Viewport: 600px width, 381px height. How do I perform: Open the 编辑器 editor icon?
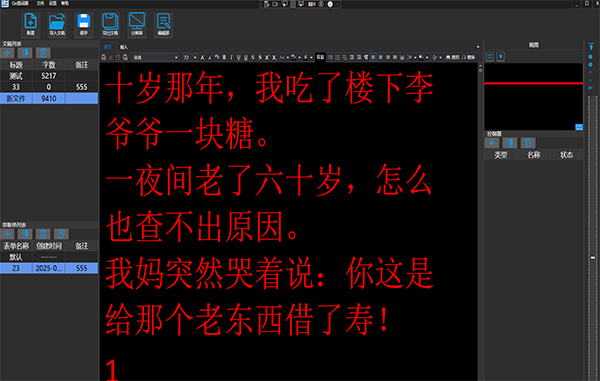[163, 24]
